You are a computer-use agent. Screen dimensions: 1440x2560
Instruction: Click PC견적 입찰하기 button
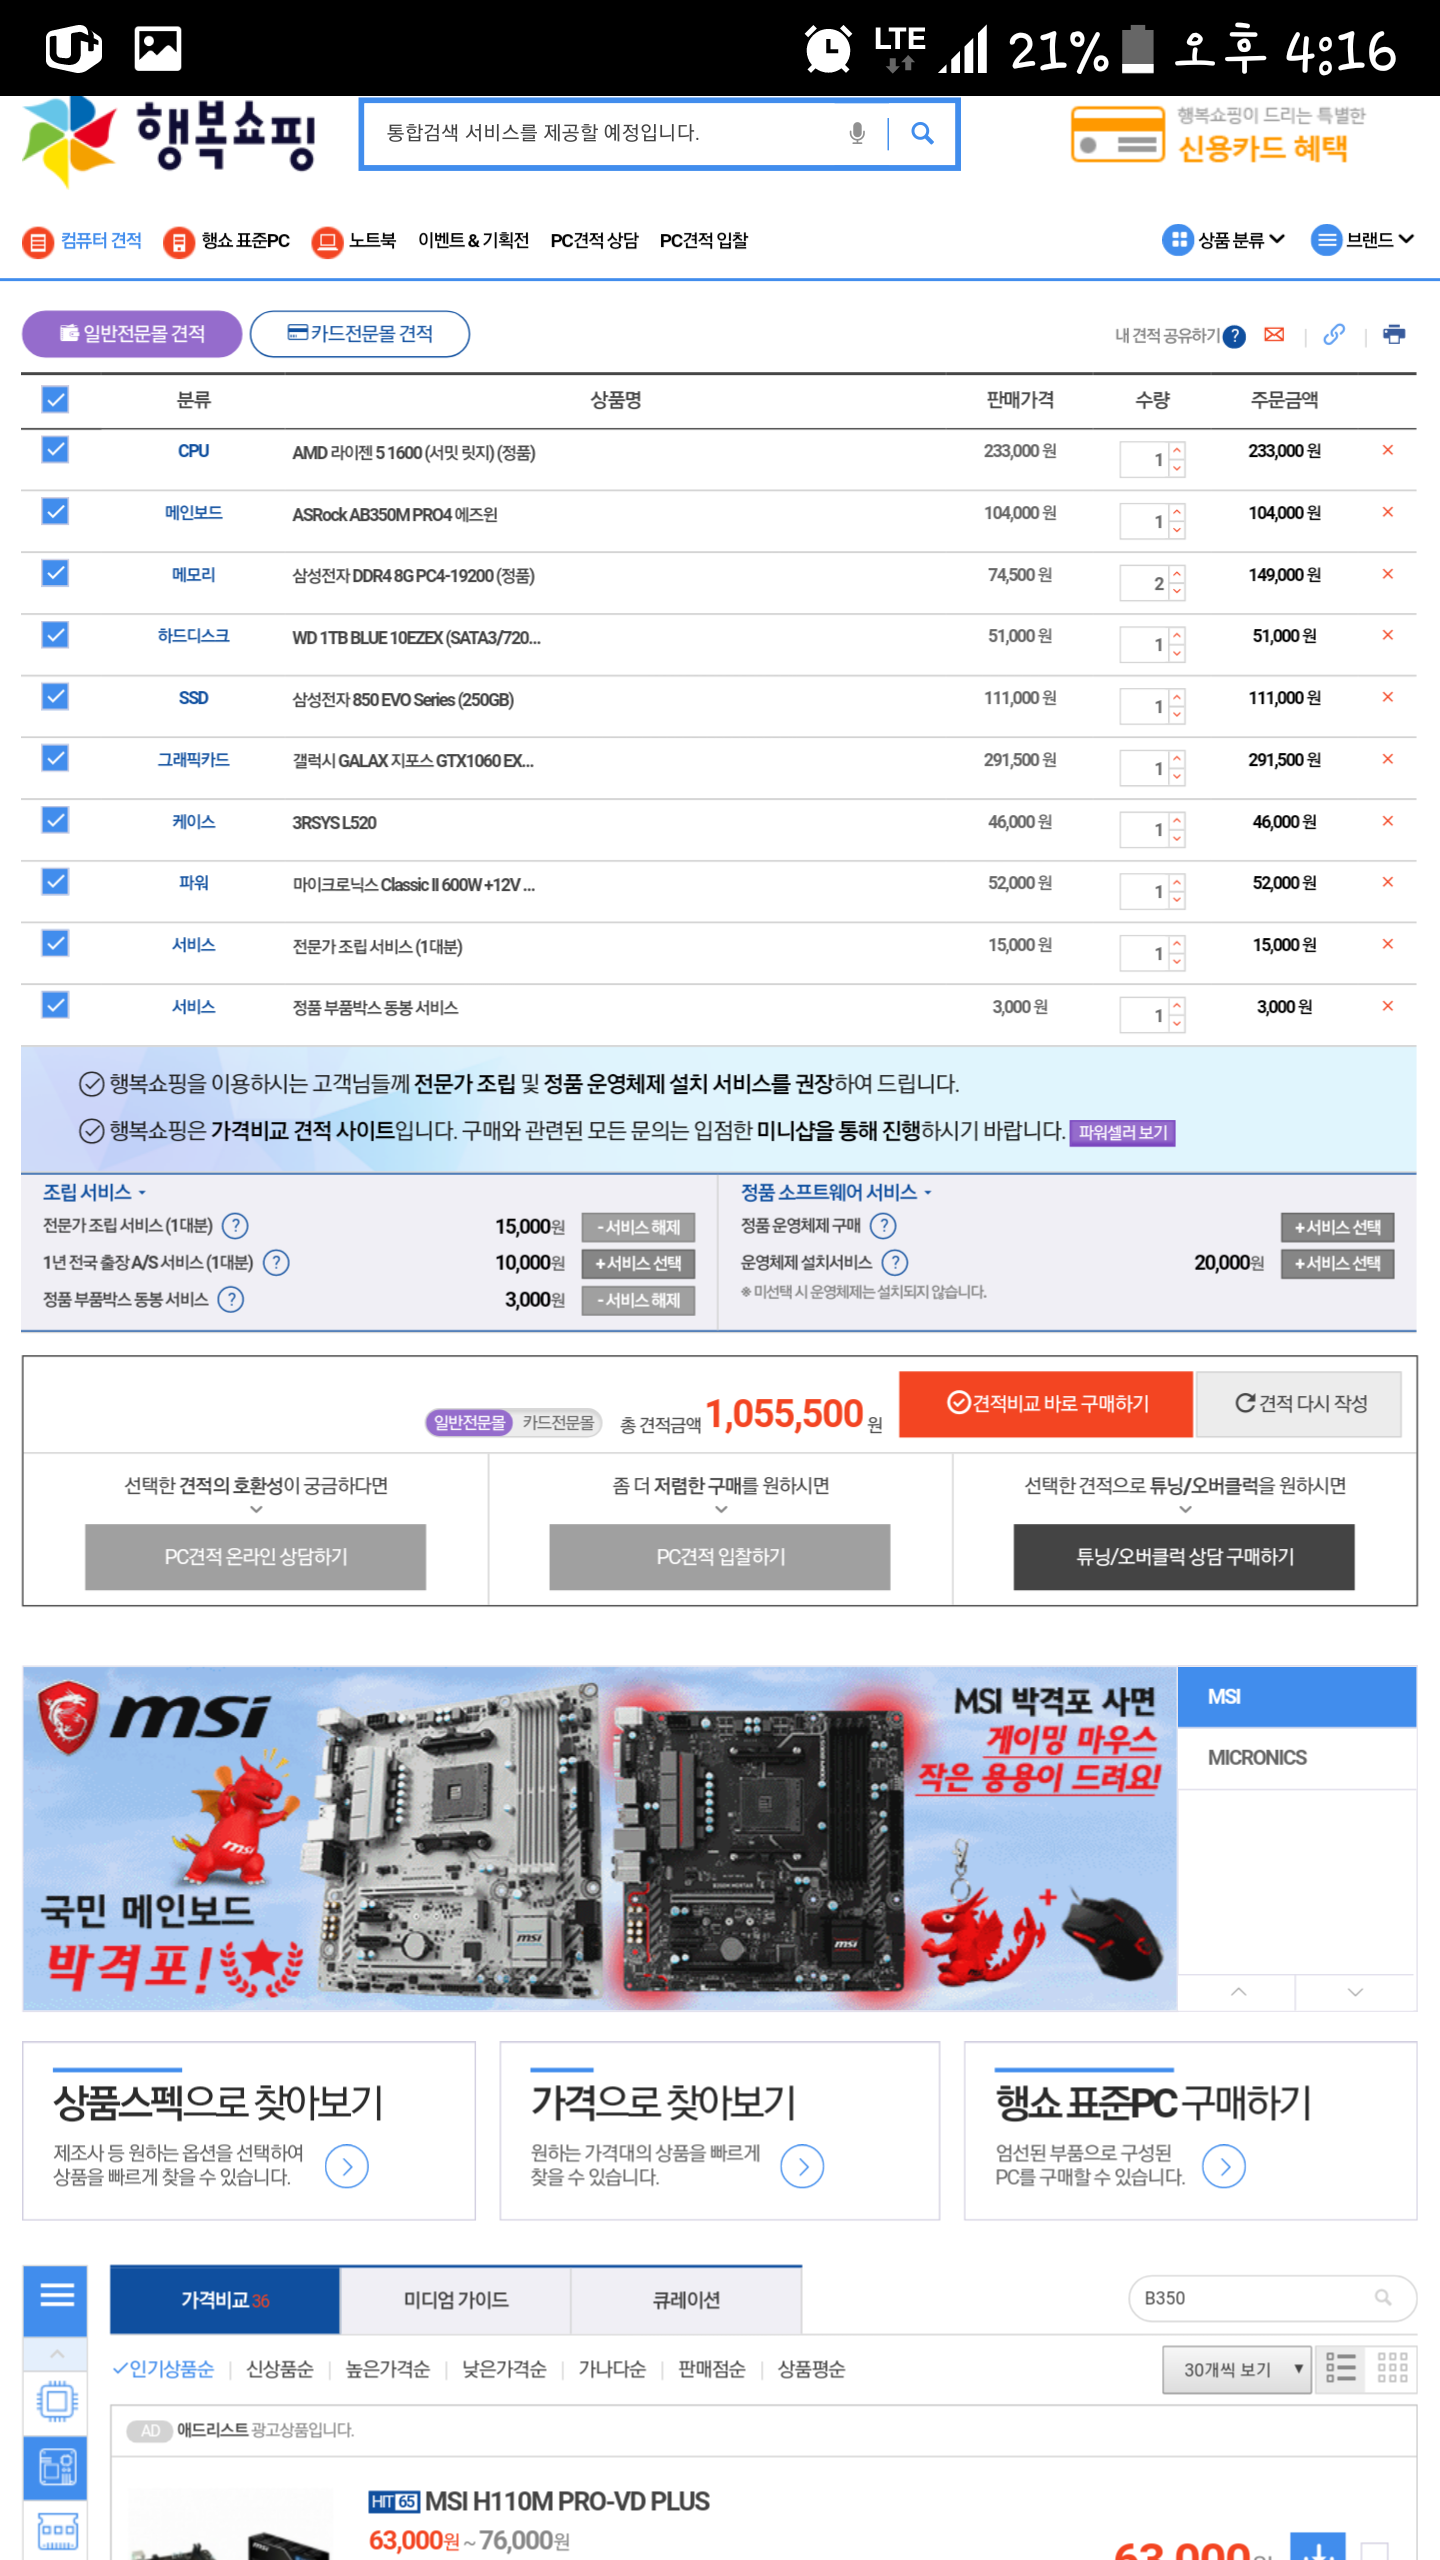point(720,1557)
